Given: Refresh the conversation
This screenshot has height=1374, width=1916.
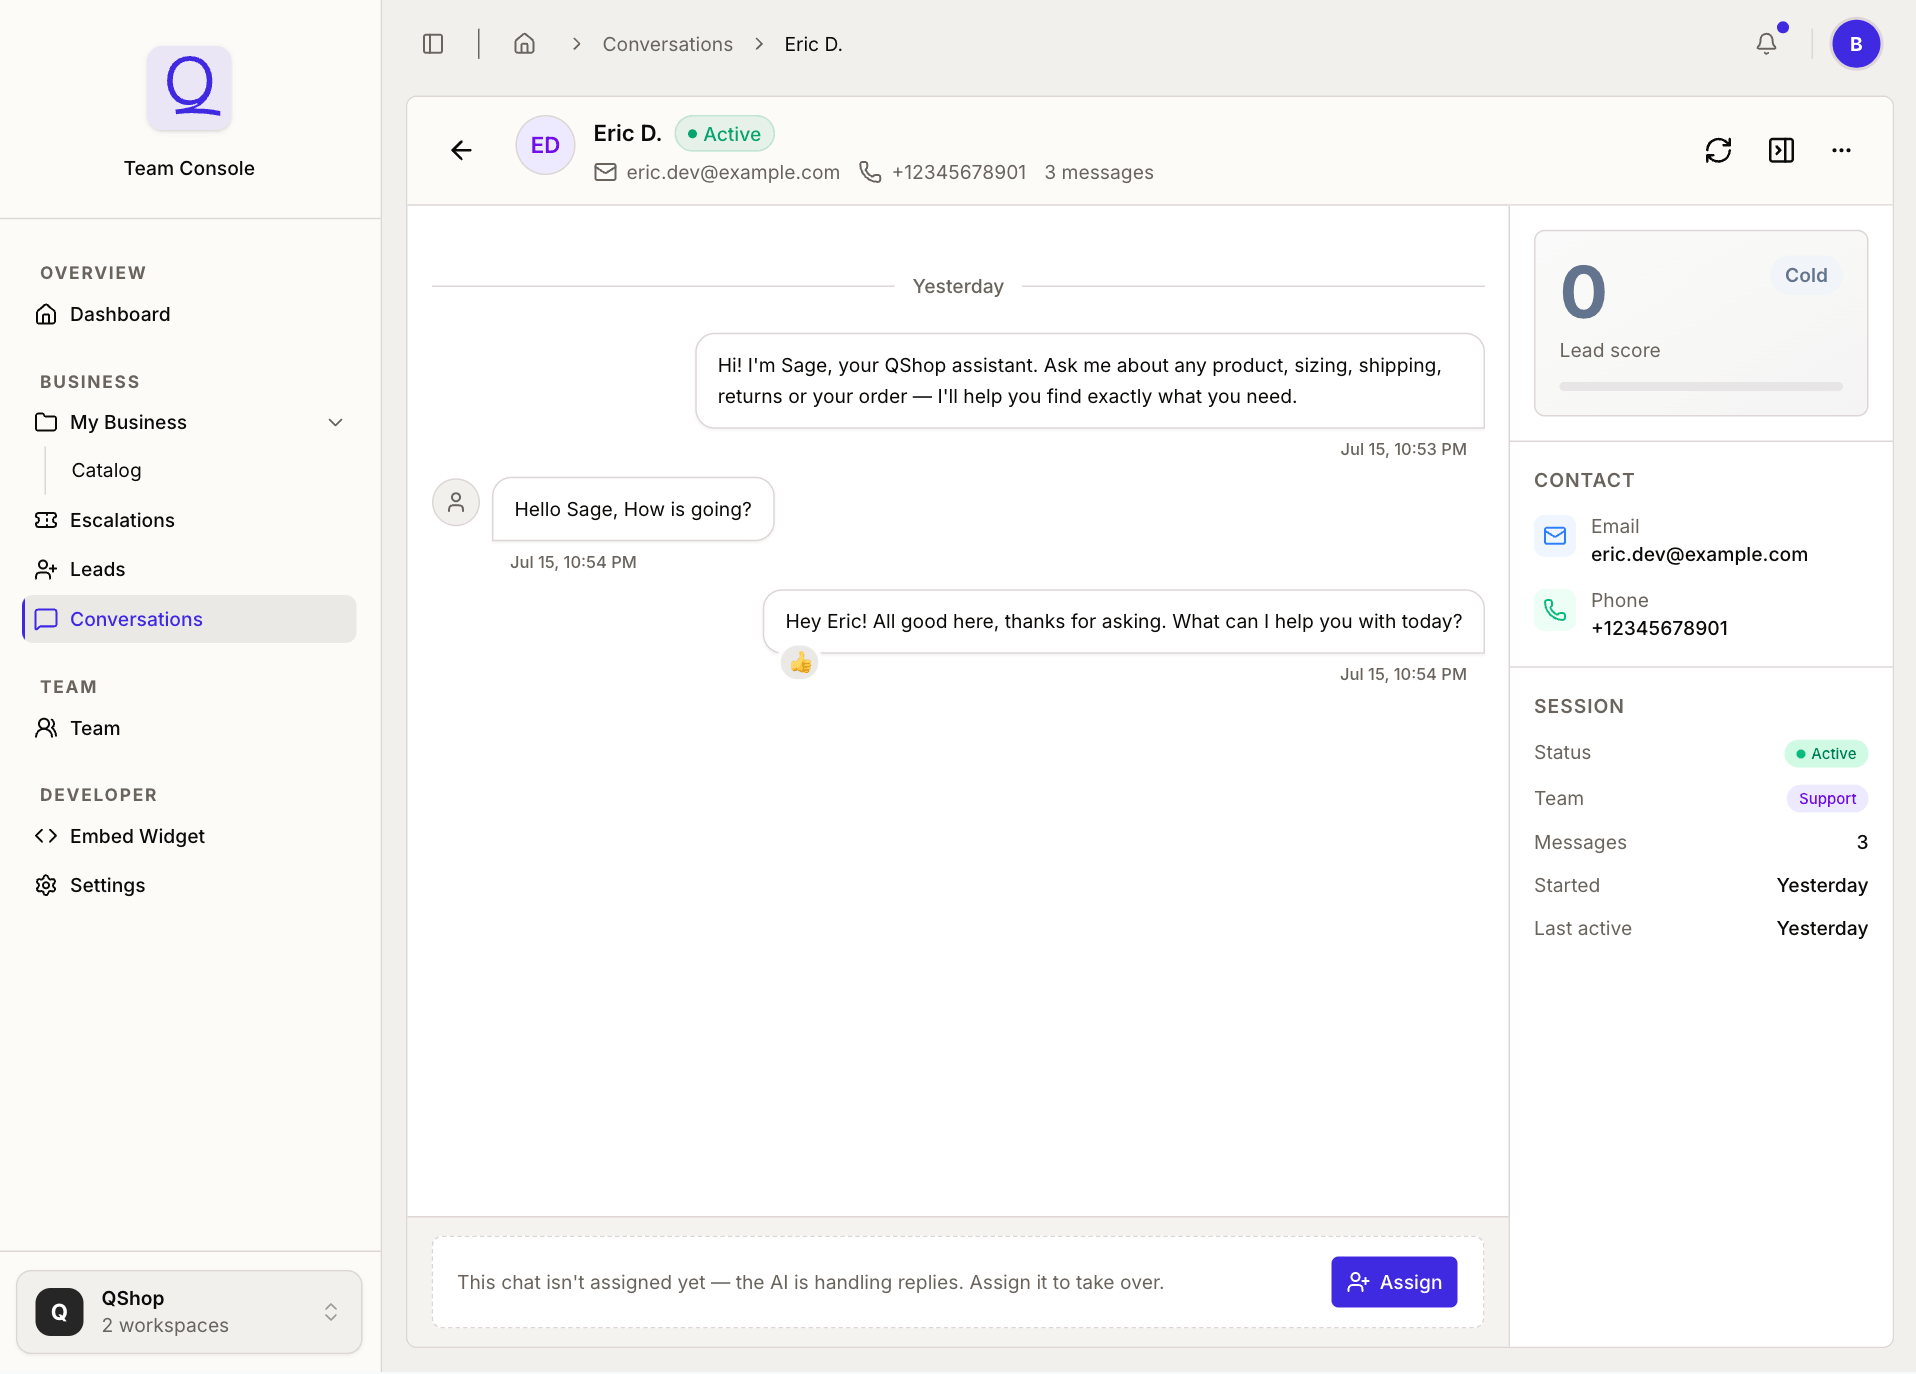Looking at the screenshot, I should 1718,150.
